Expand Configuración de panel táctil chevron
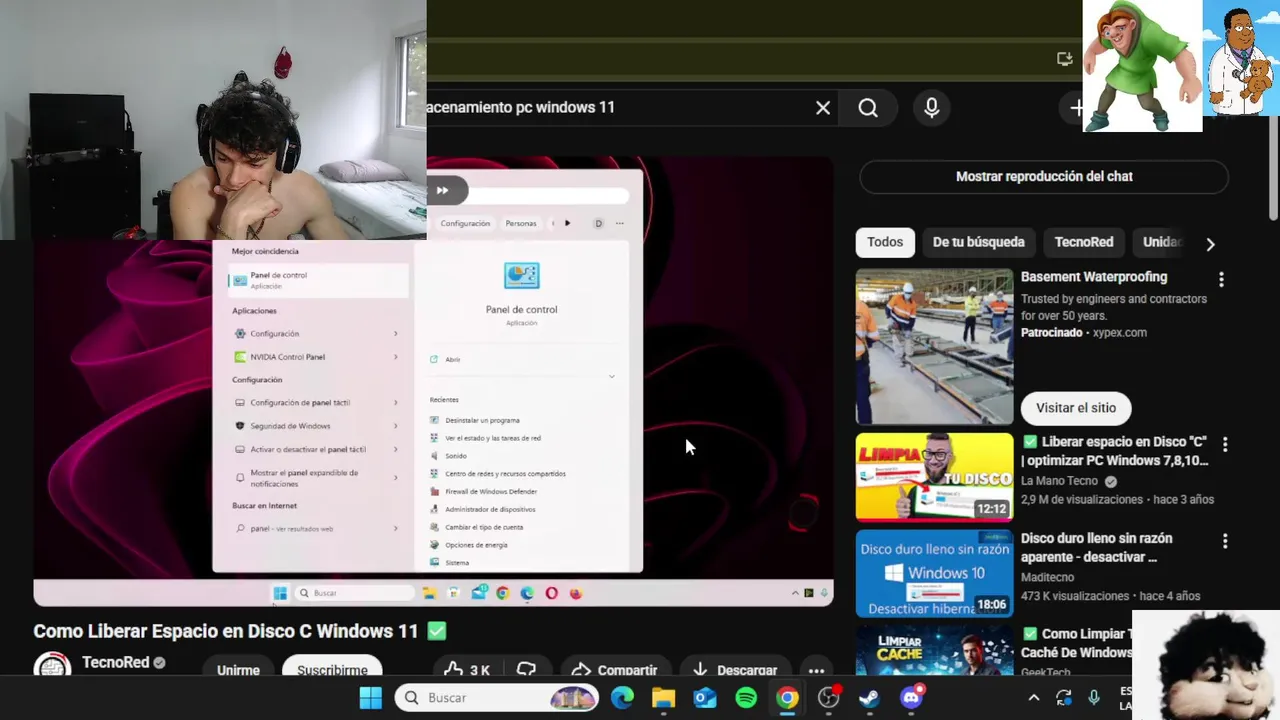 [396, 403]
